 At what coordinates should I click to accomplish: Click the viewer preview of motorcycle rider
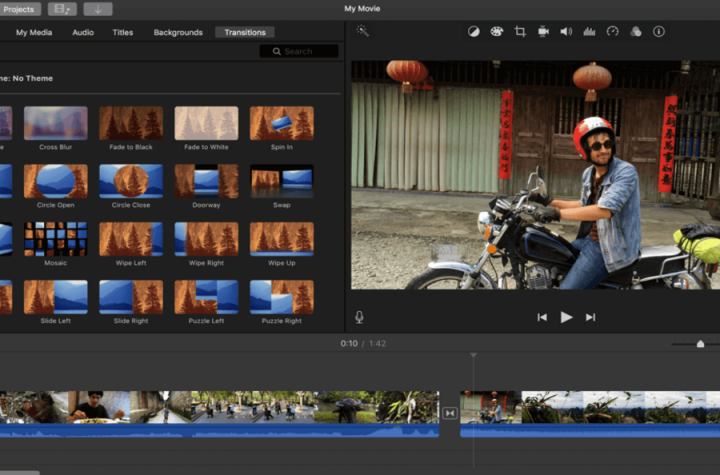point(535,175)
